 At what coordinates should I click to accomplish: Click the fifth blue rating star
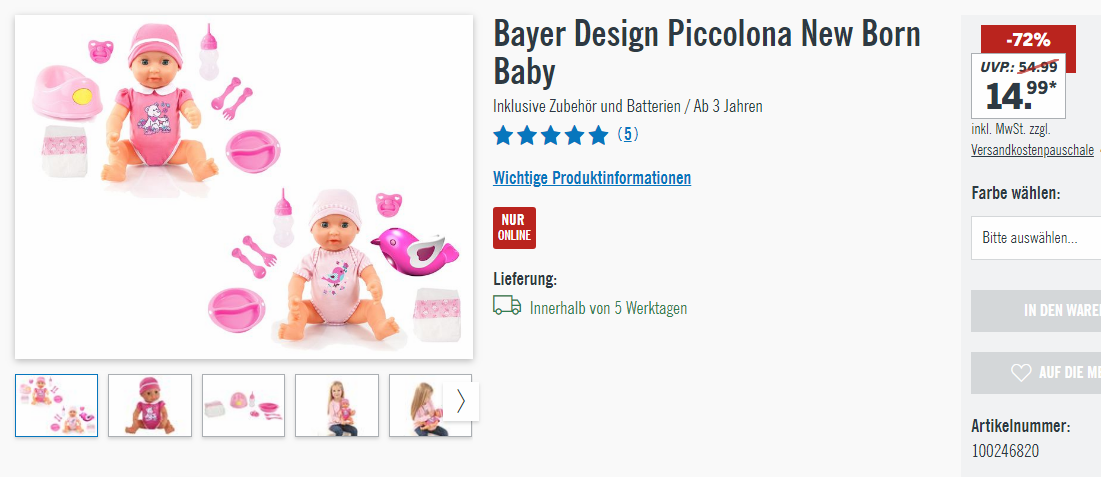[x=598, y=135]
